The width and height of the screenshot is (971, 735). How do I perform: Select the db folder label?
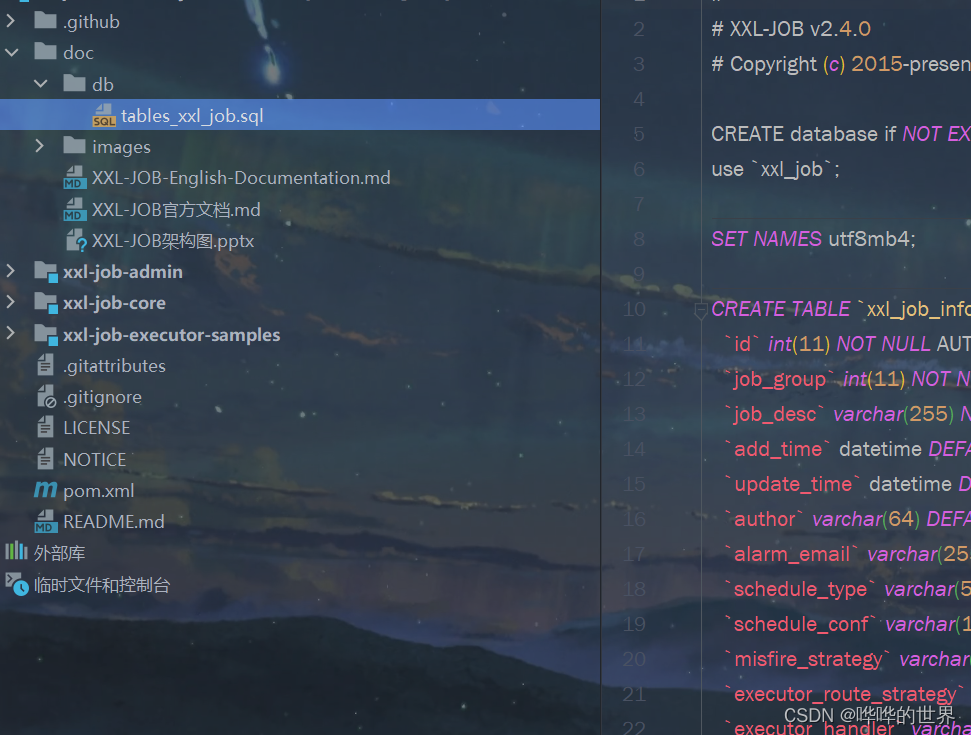[103, 84]
